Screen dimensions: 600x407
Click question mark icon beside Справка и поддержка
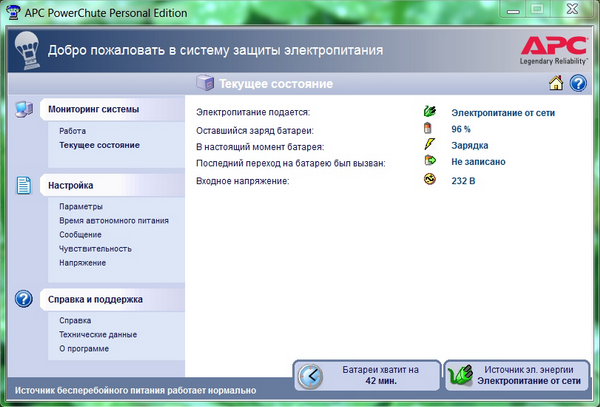click(24, 299)
